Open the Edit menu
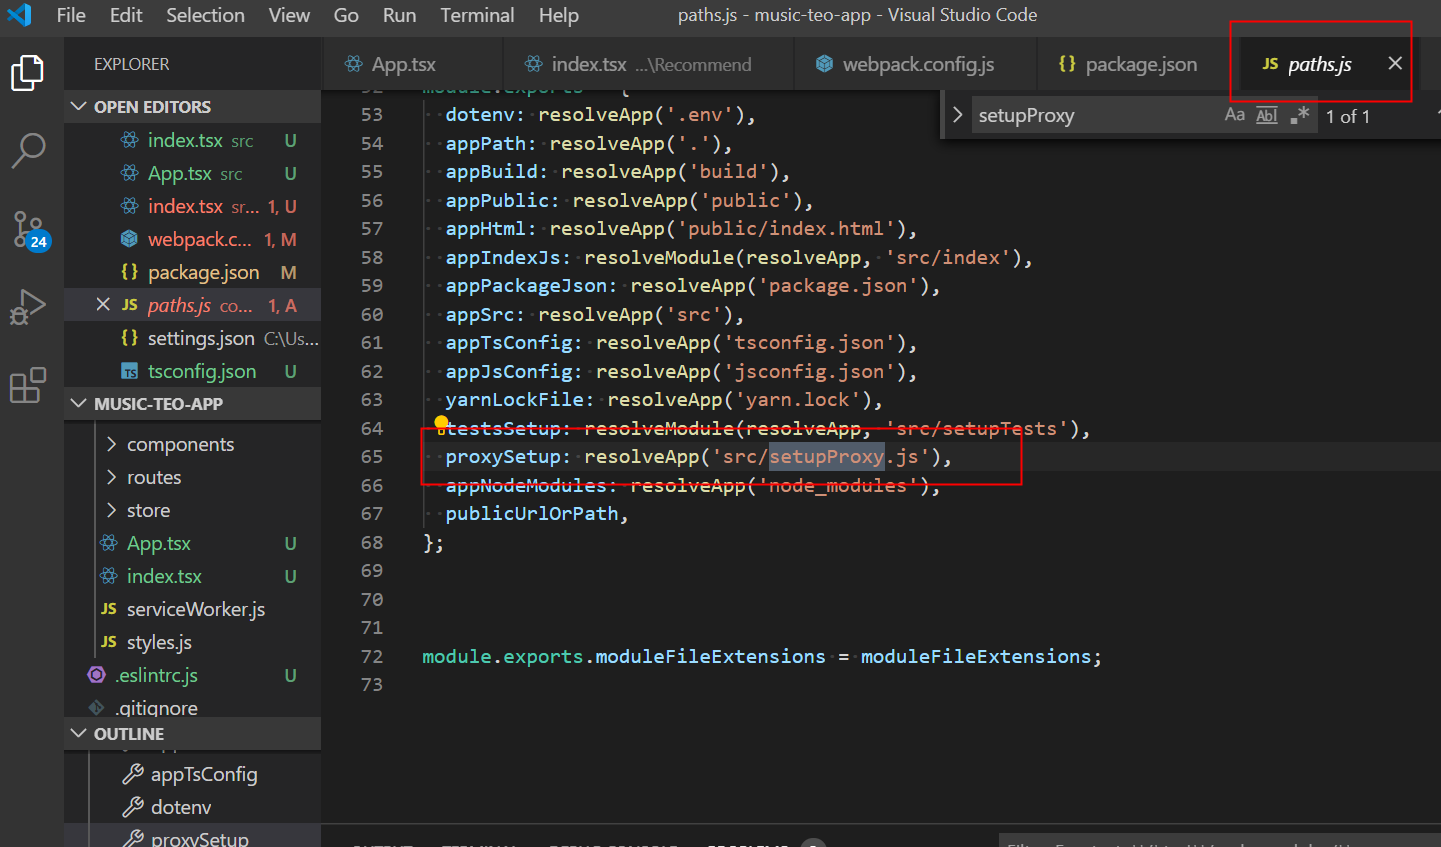This screenshot has width=1441, height=847. (x=126, y=15)
